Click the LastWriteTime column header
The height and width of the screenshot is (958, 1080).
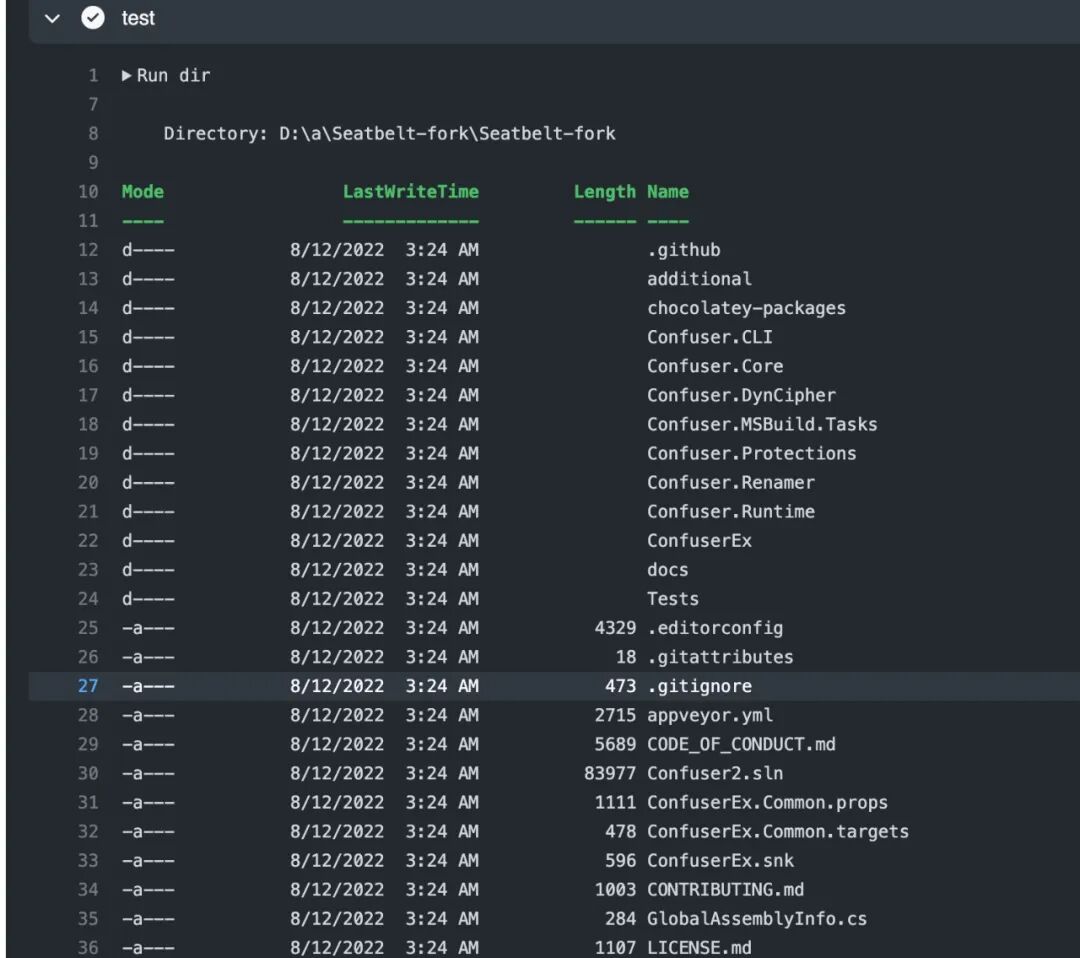point(411,191)
